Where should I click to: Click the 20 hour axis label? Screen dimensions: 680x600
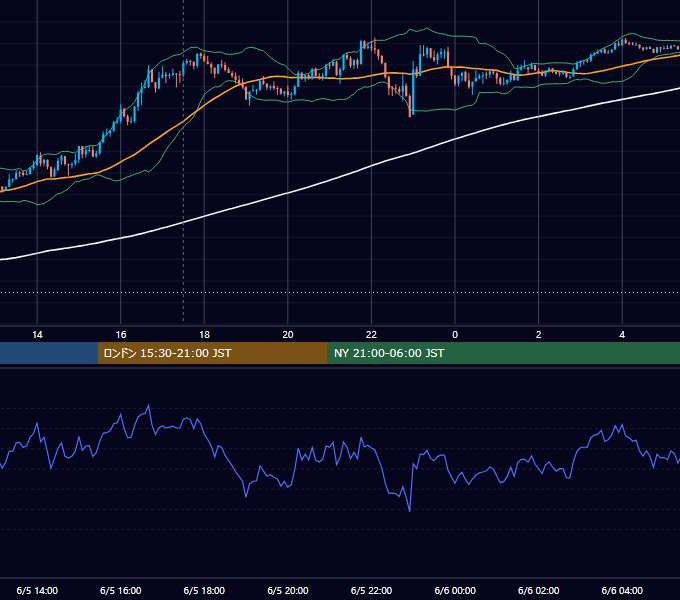pos(288,335)
